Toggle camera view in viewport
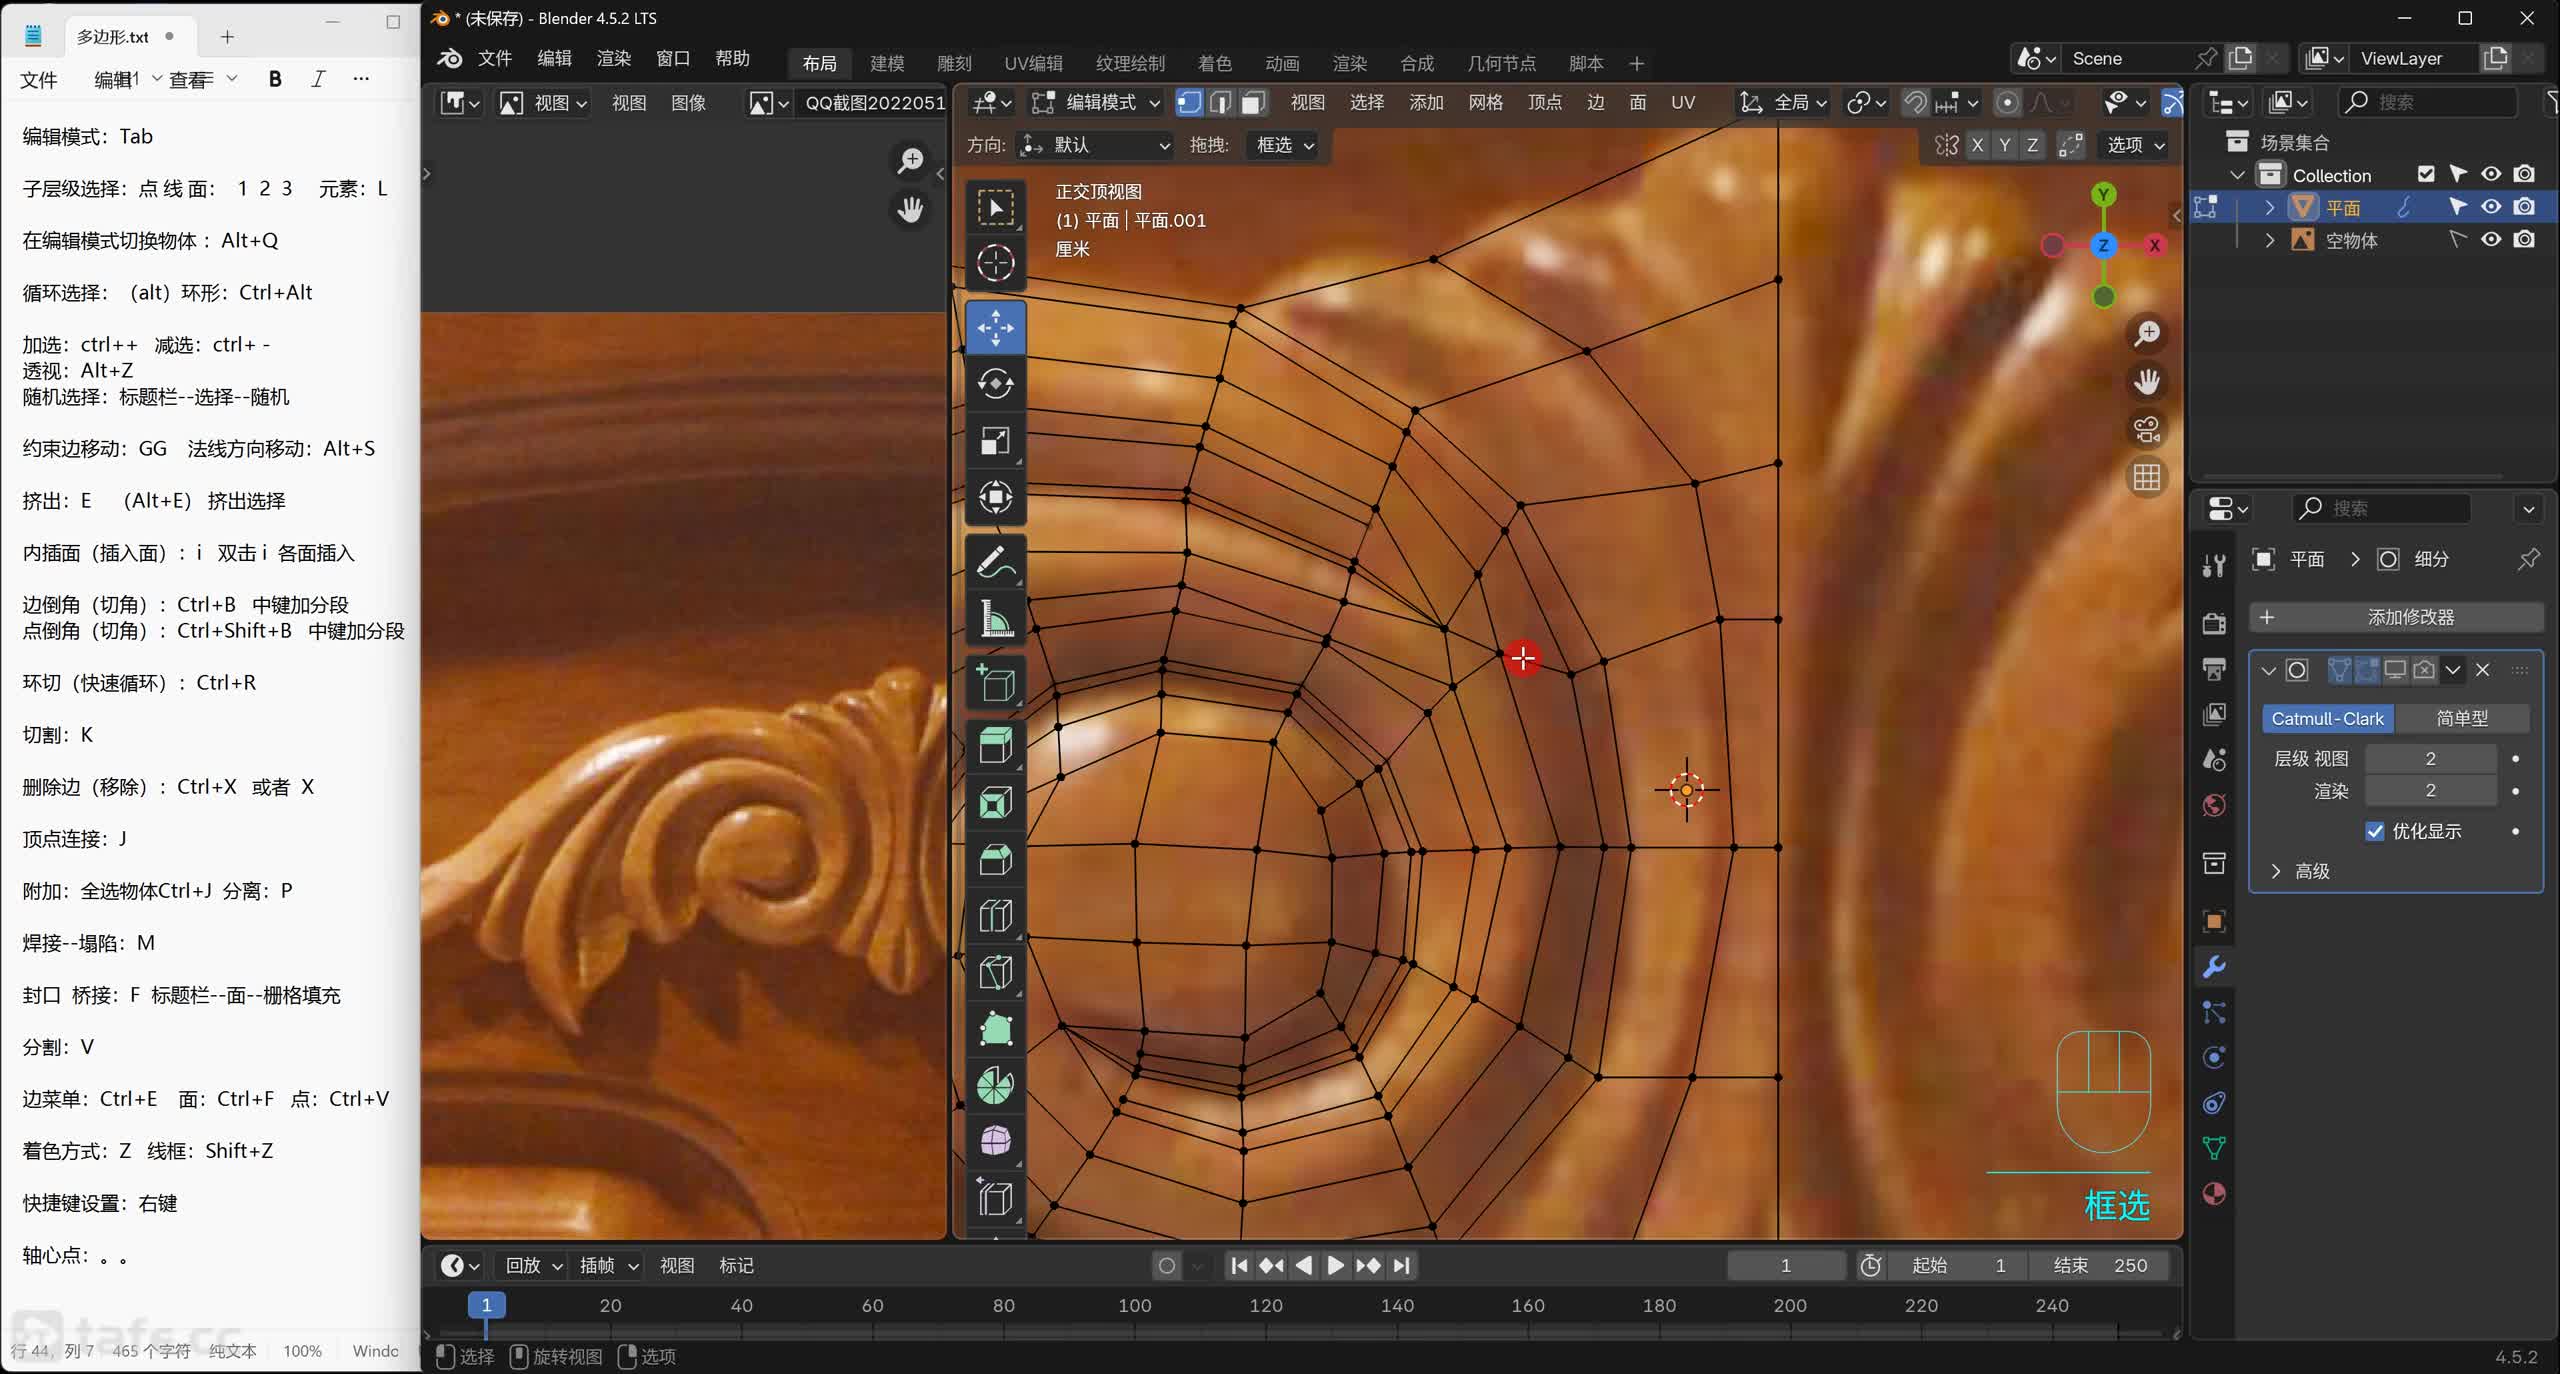 (2147, 429)
